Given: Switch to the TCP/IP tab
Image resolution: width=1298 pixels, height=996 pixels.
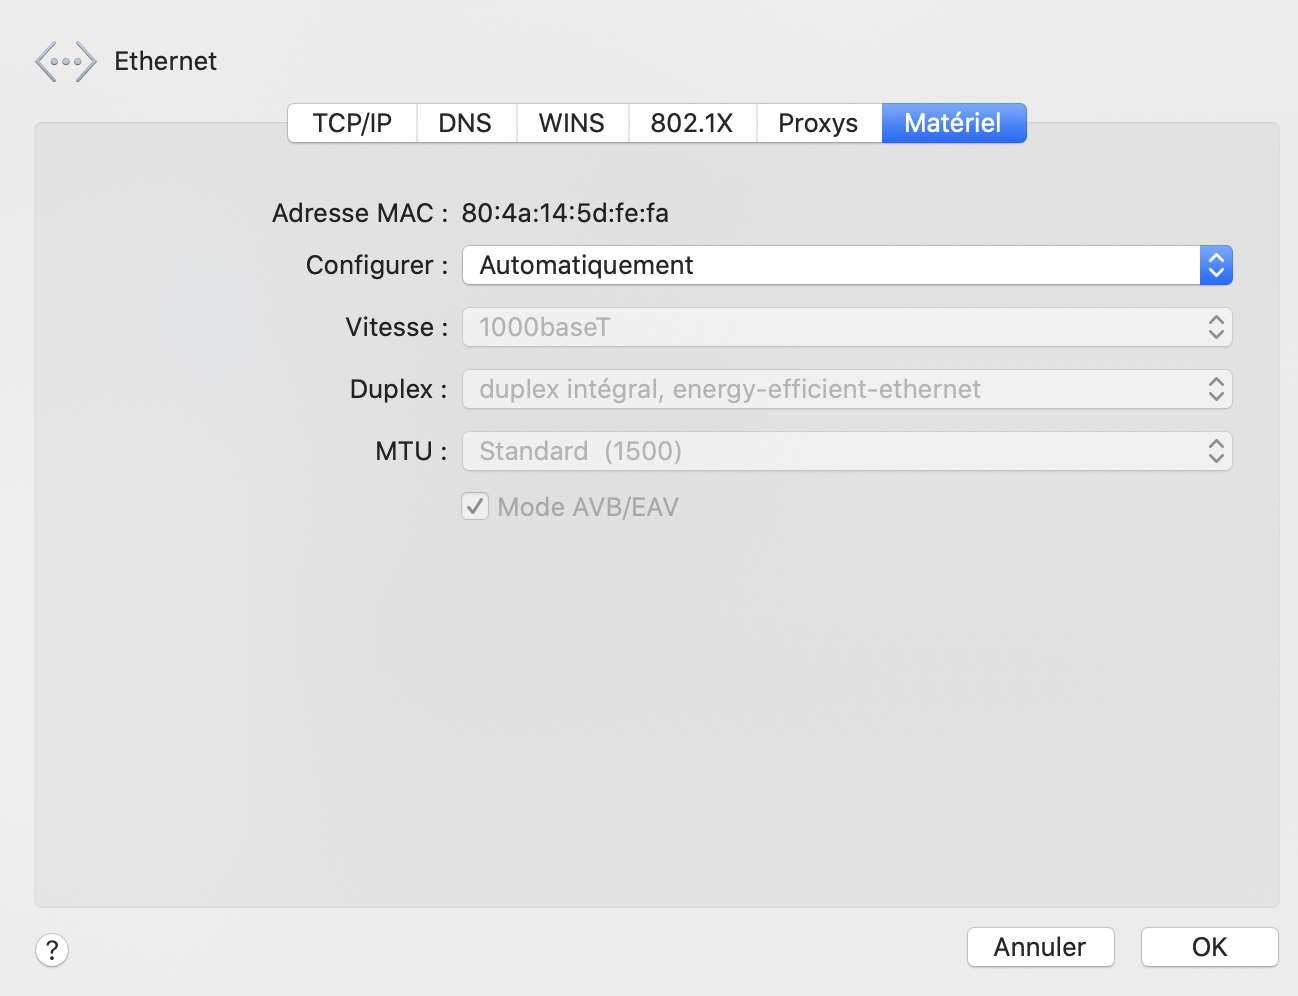Looking at the screenshot, I should point(352,123).
